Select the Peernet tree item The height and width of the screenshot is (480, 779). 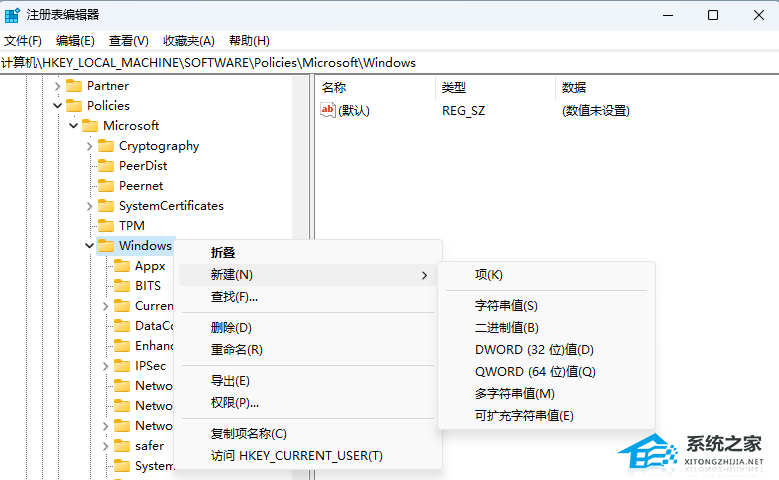click(x=141, y=186)
